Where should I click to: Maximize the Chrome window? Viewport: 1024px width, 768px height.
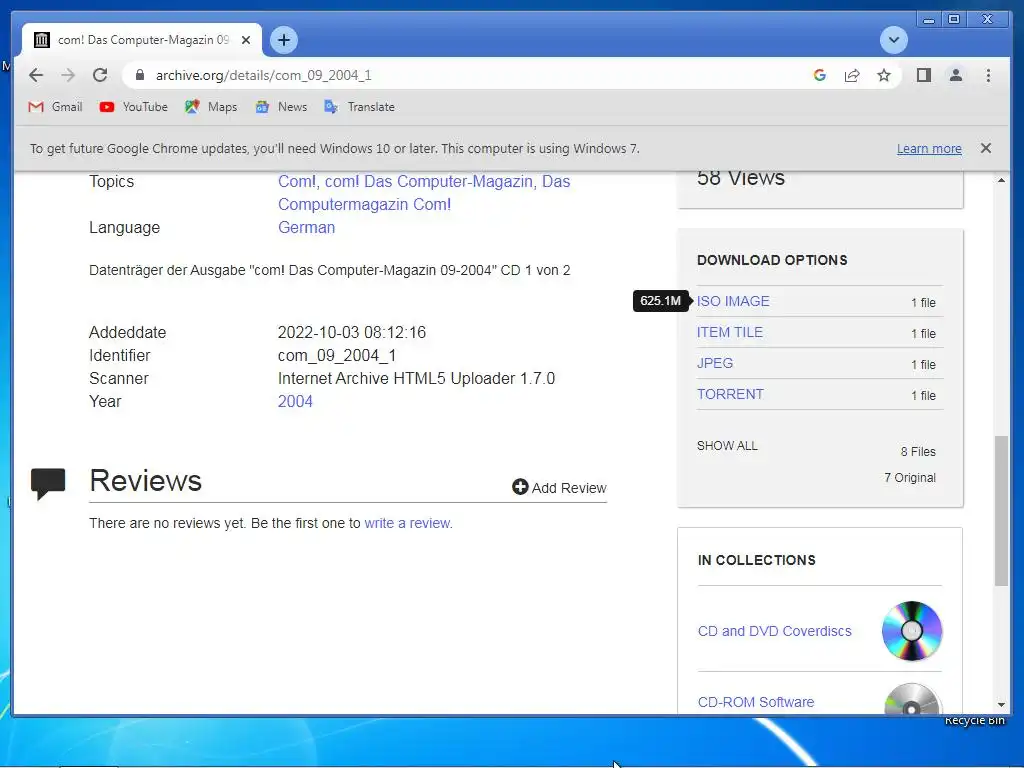(x=954, y=20)
